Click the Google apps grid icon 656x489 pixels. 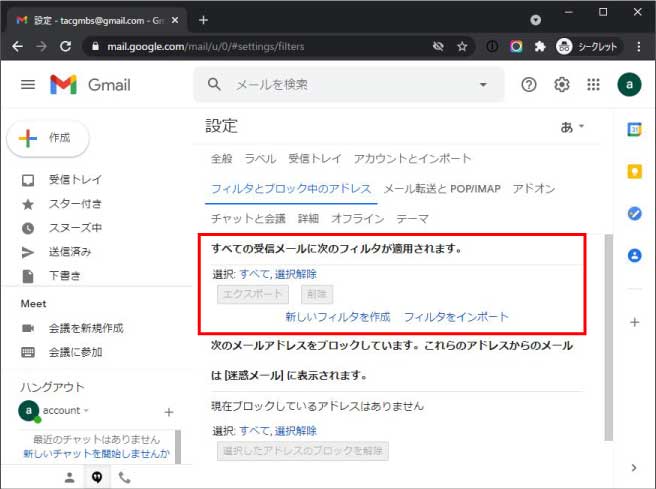click(593, 85)
